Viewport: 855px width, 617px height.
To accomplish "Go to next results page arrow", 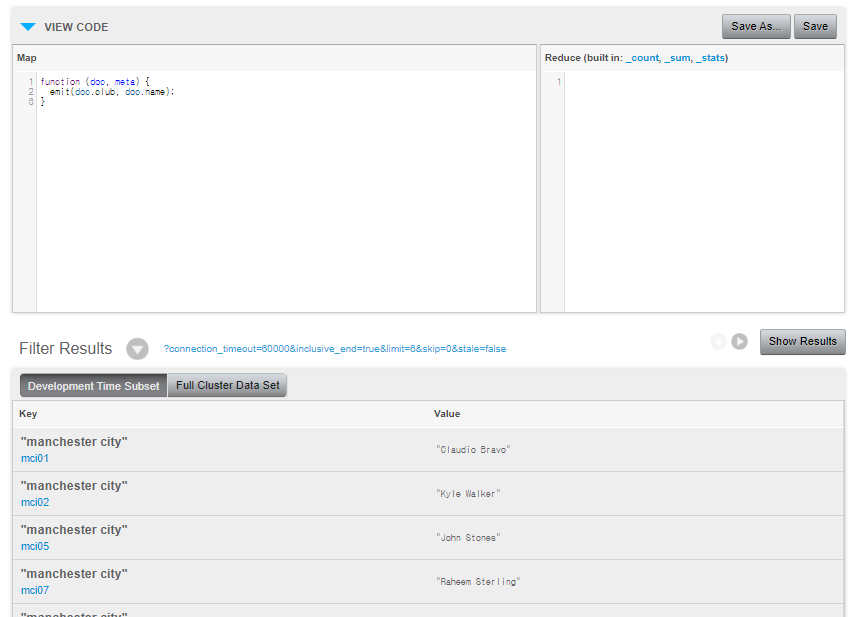I will [739, 342].
